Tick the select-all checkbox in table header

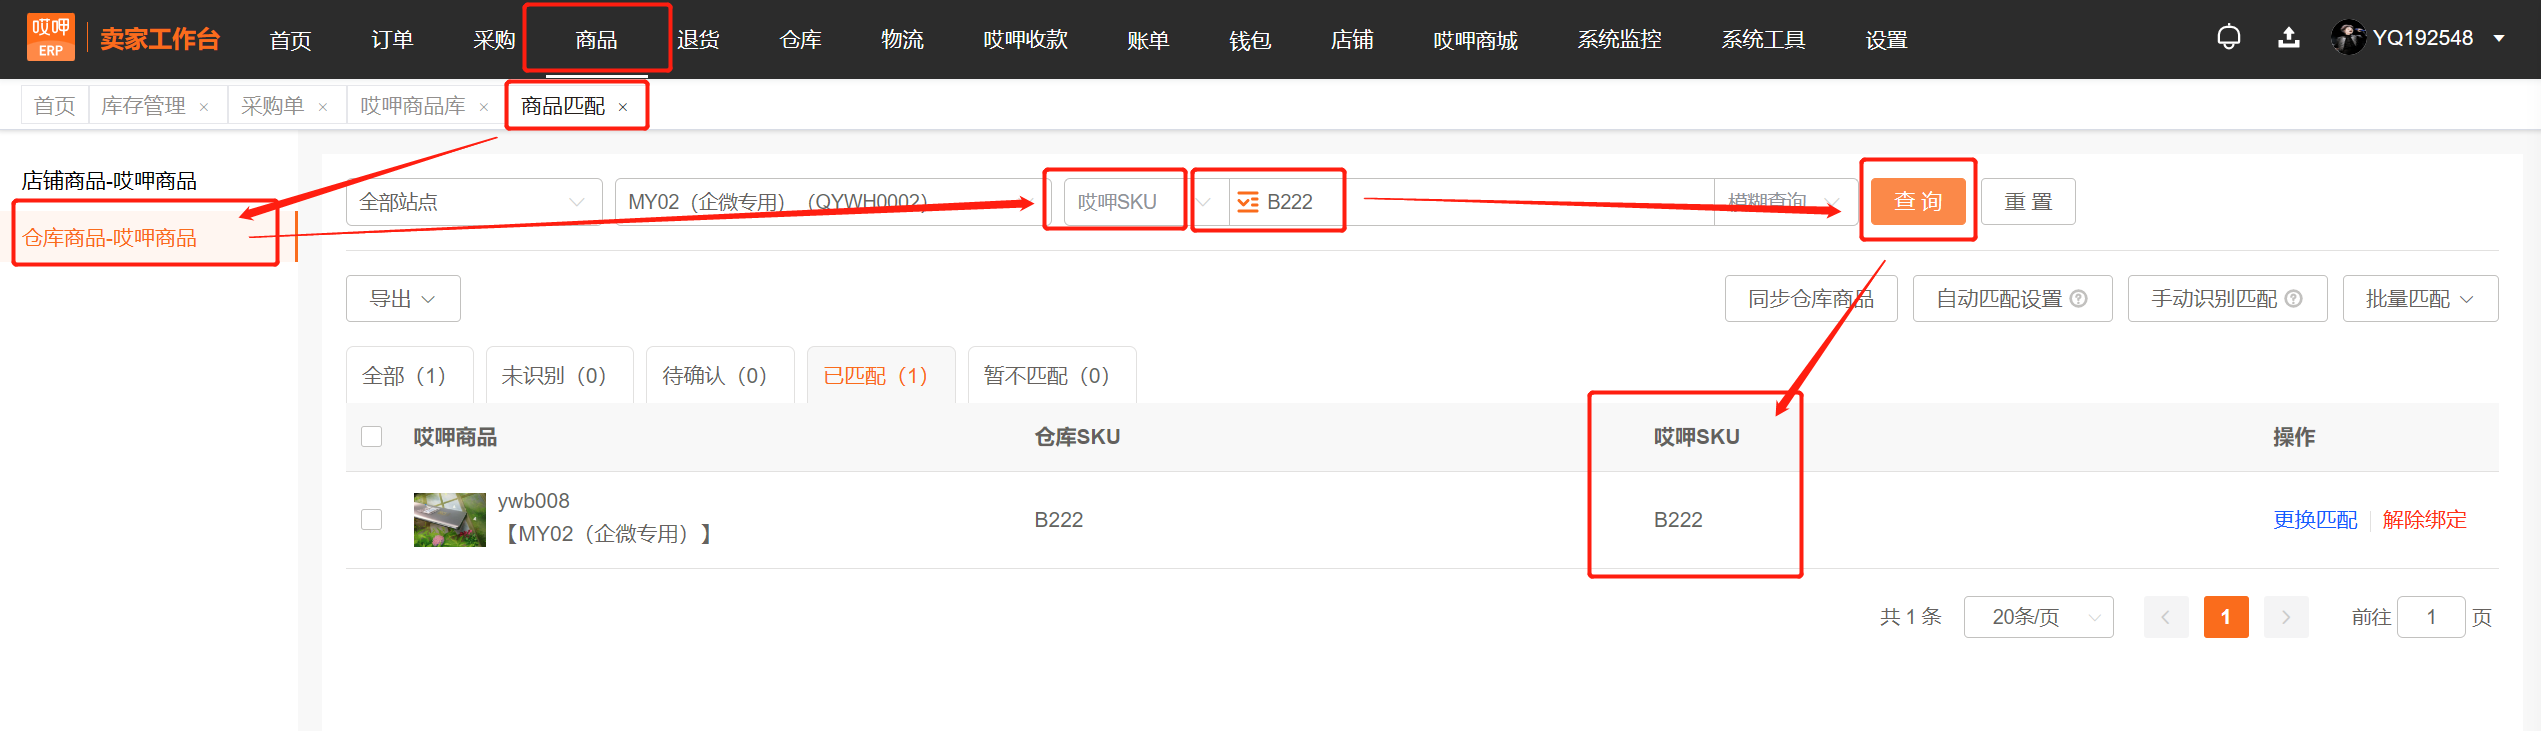point(372,437)
